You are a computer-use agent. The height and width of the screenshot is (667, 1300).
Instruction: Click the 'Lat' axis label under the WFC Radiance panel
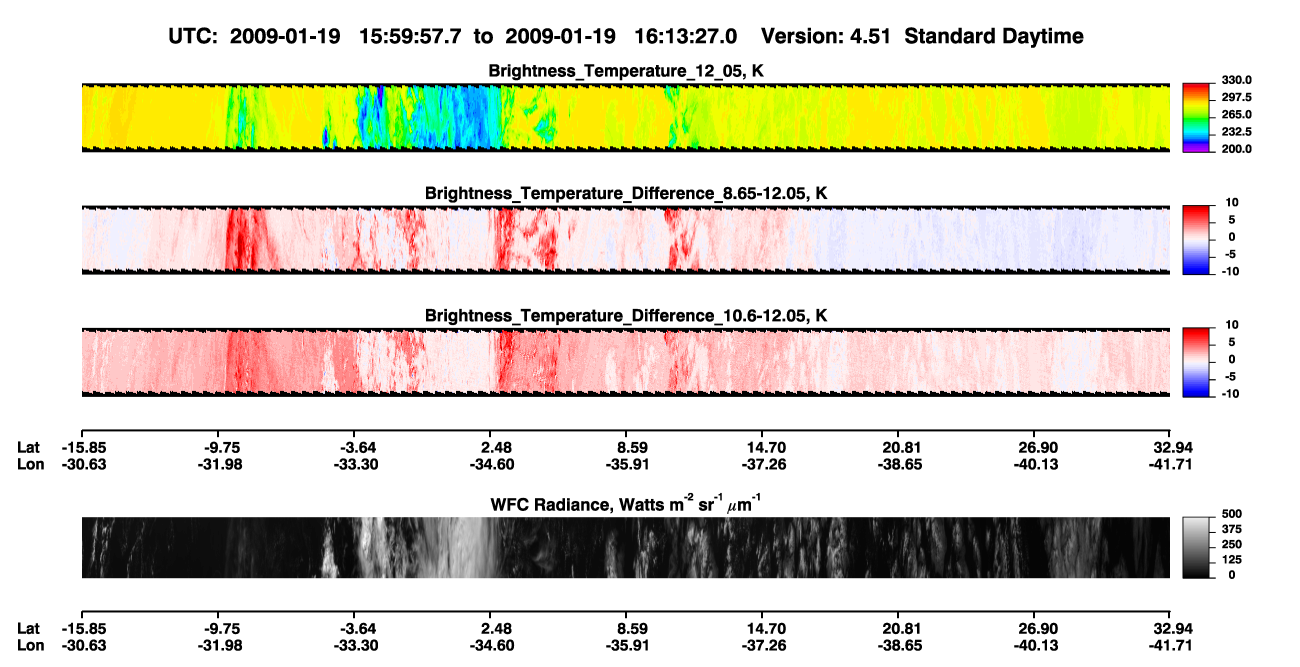(29, 629)
